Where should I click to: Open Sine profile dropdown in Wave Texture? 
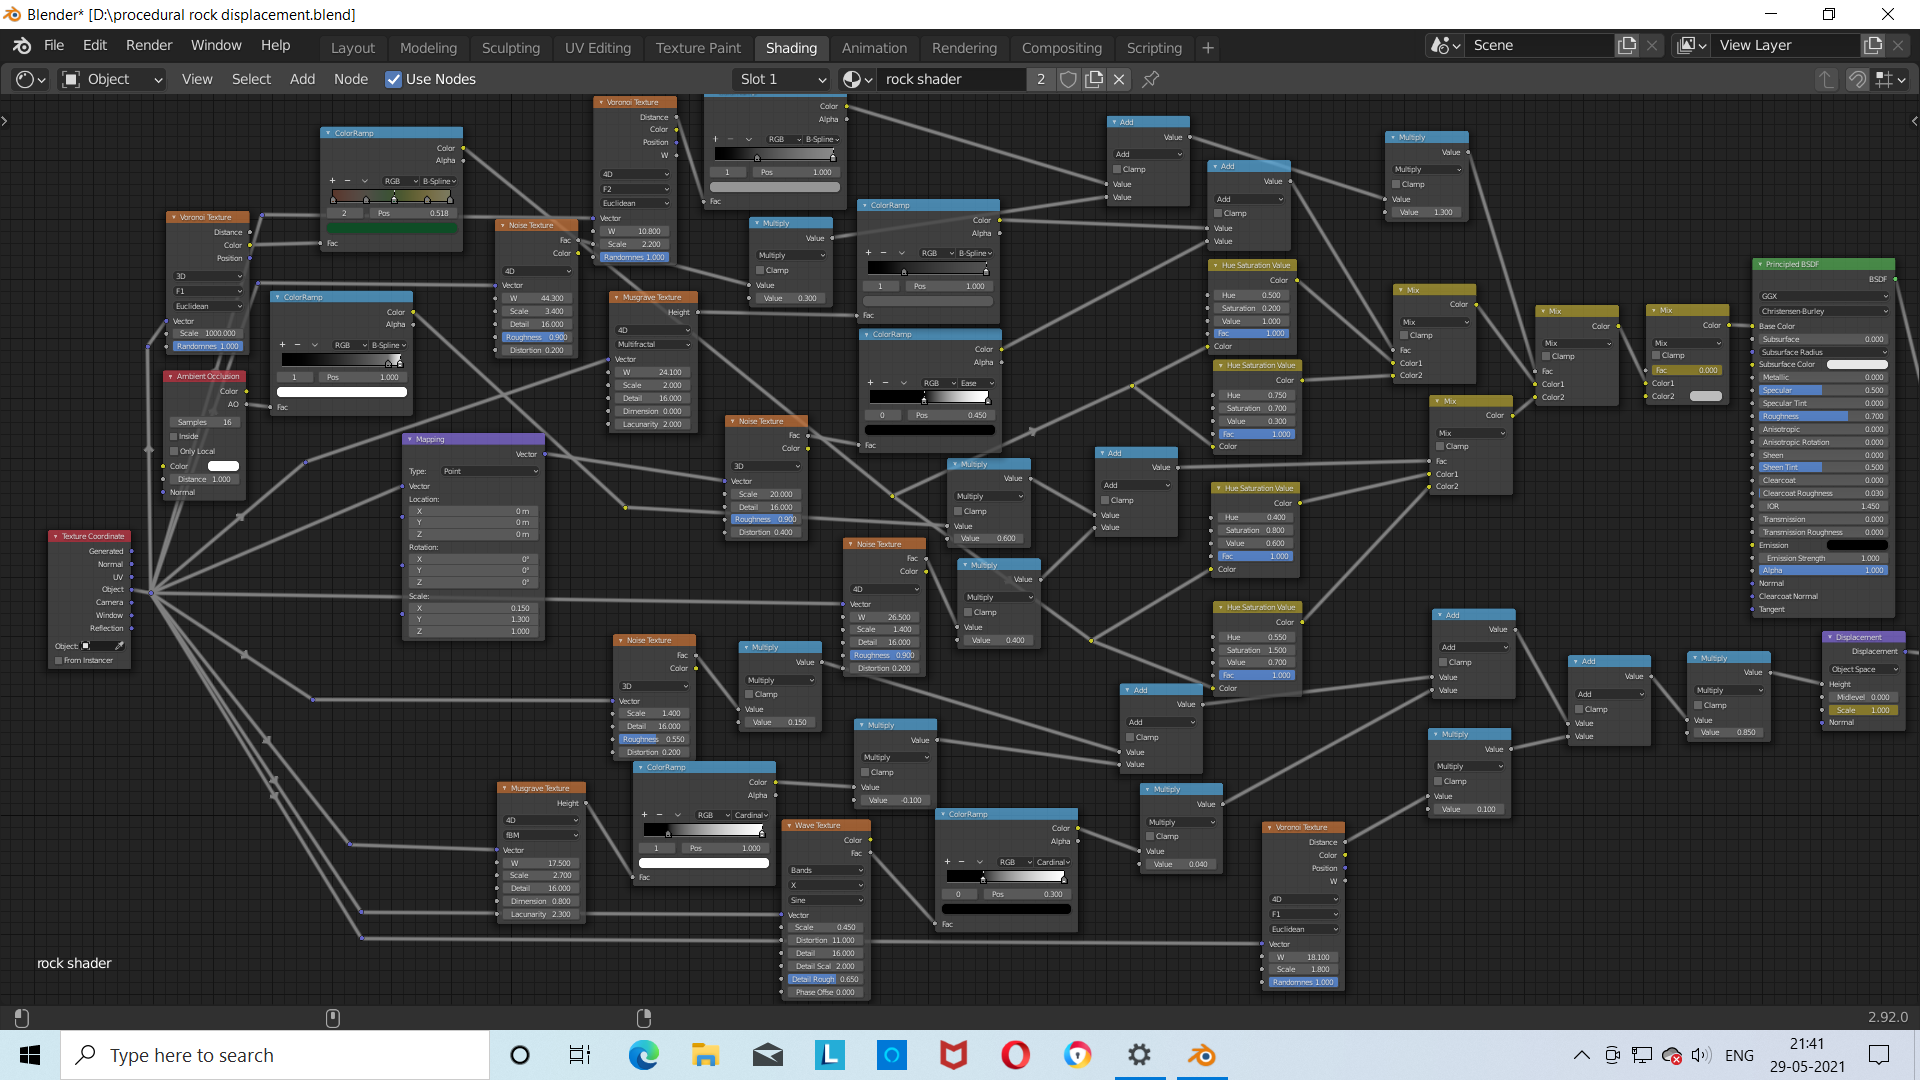pos(826,900)
